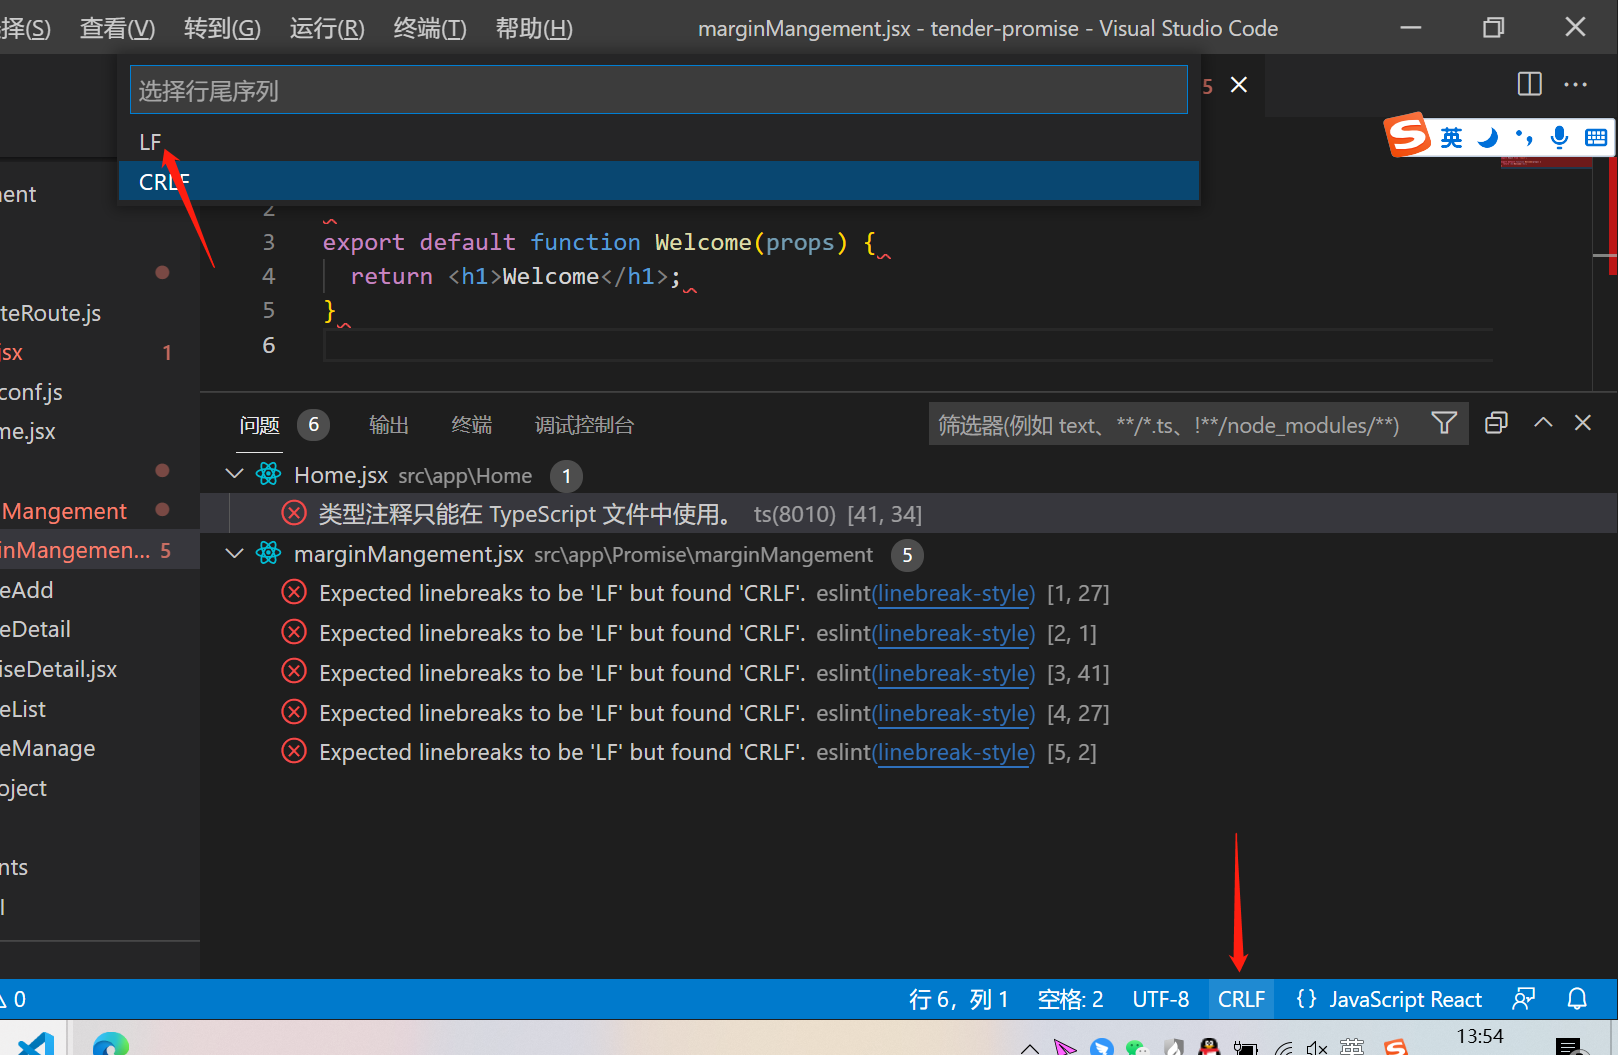Open notifications via the bell icon
Screen dimensions: 1618x1055
(1577, 998)
